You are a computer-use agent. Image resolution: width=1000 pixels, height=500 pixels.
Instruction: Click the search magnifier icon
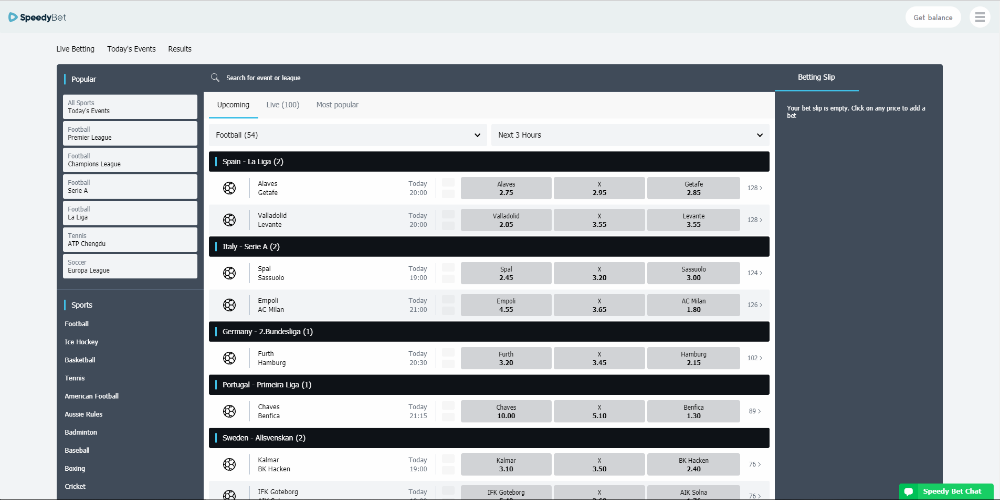coord(215,77)
